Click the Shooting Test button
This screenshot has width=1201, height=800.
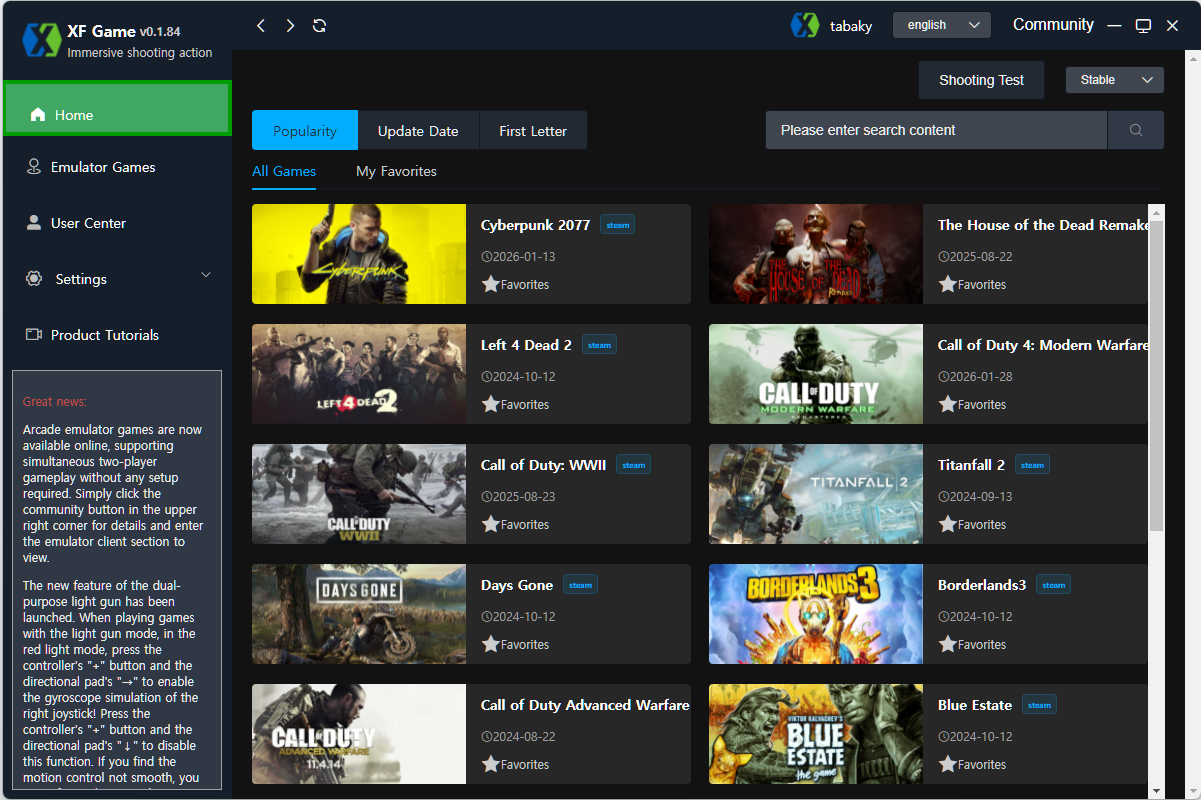(981, 80)
